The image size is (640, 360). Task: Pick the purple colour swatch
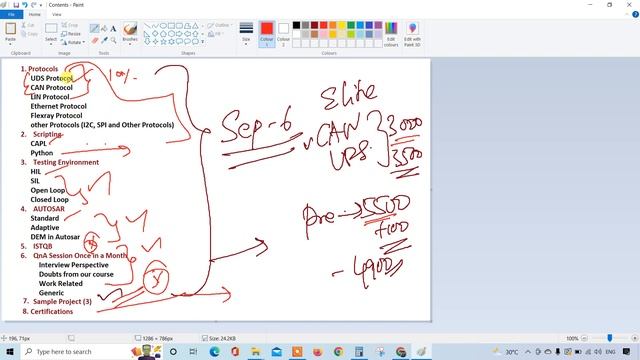tap(378, 25)
